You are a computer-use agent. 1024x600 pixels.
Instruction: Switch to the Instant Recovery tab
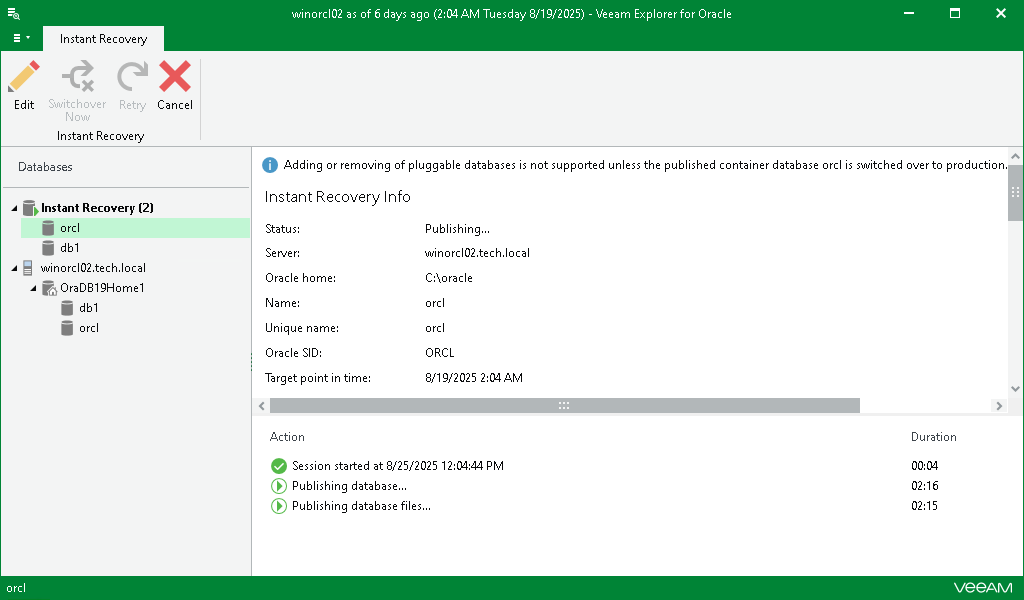[103, 39]
